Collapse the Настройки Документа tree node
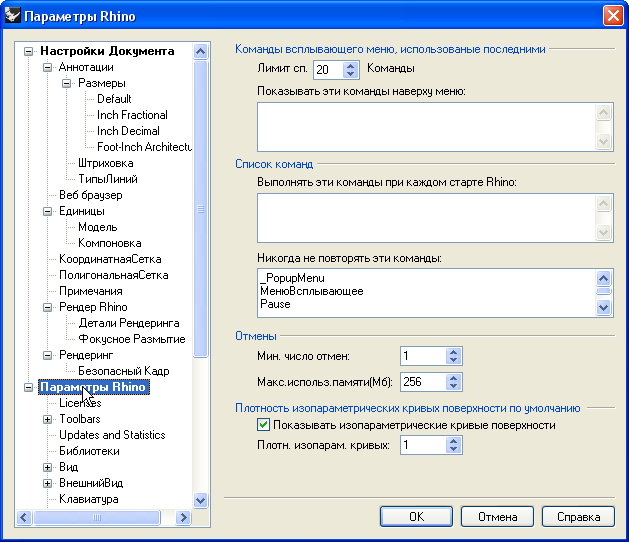Screen dimensions: 629x542 pos(28,51)
